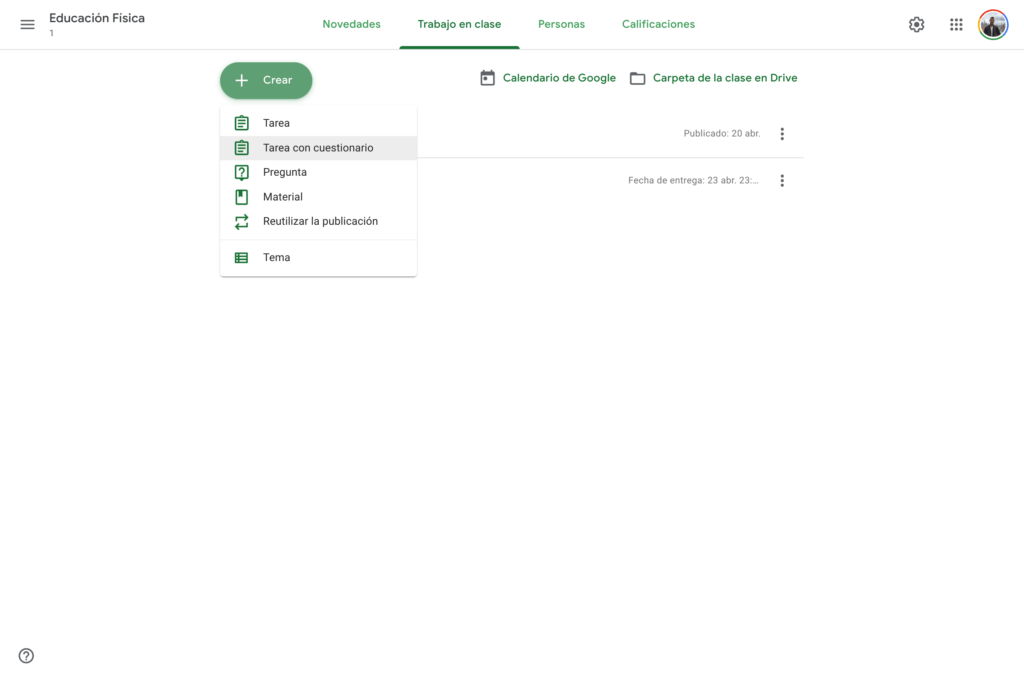Click the Material book icon

tap(241, 197)
